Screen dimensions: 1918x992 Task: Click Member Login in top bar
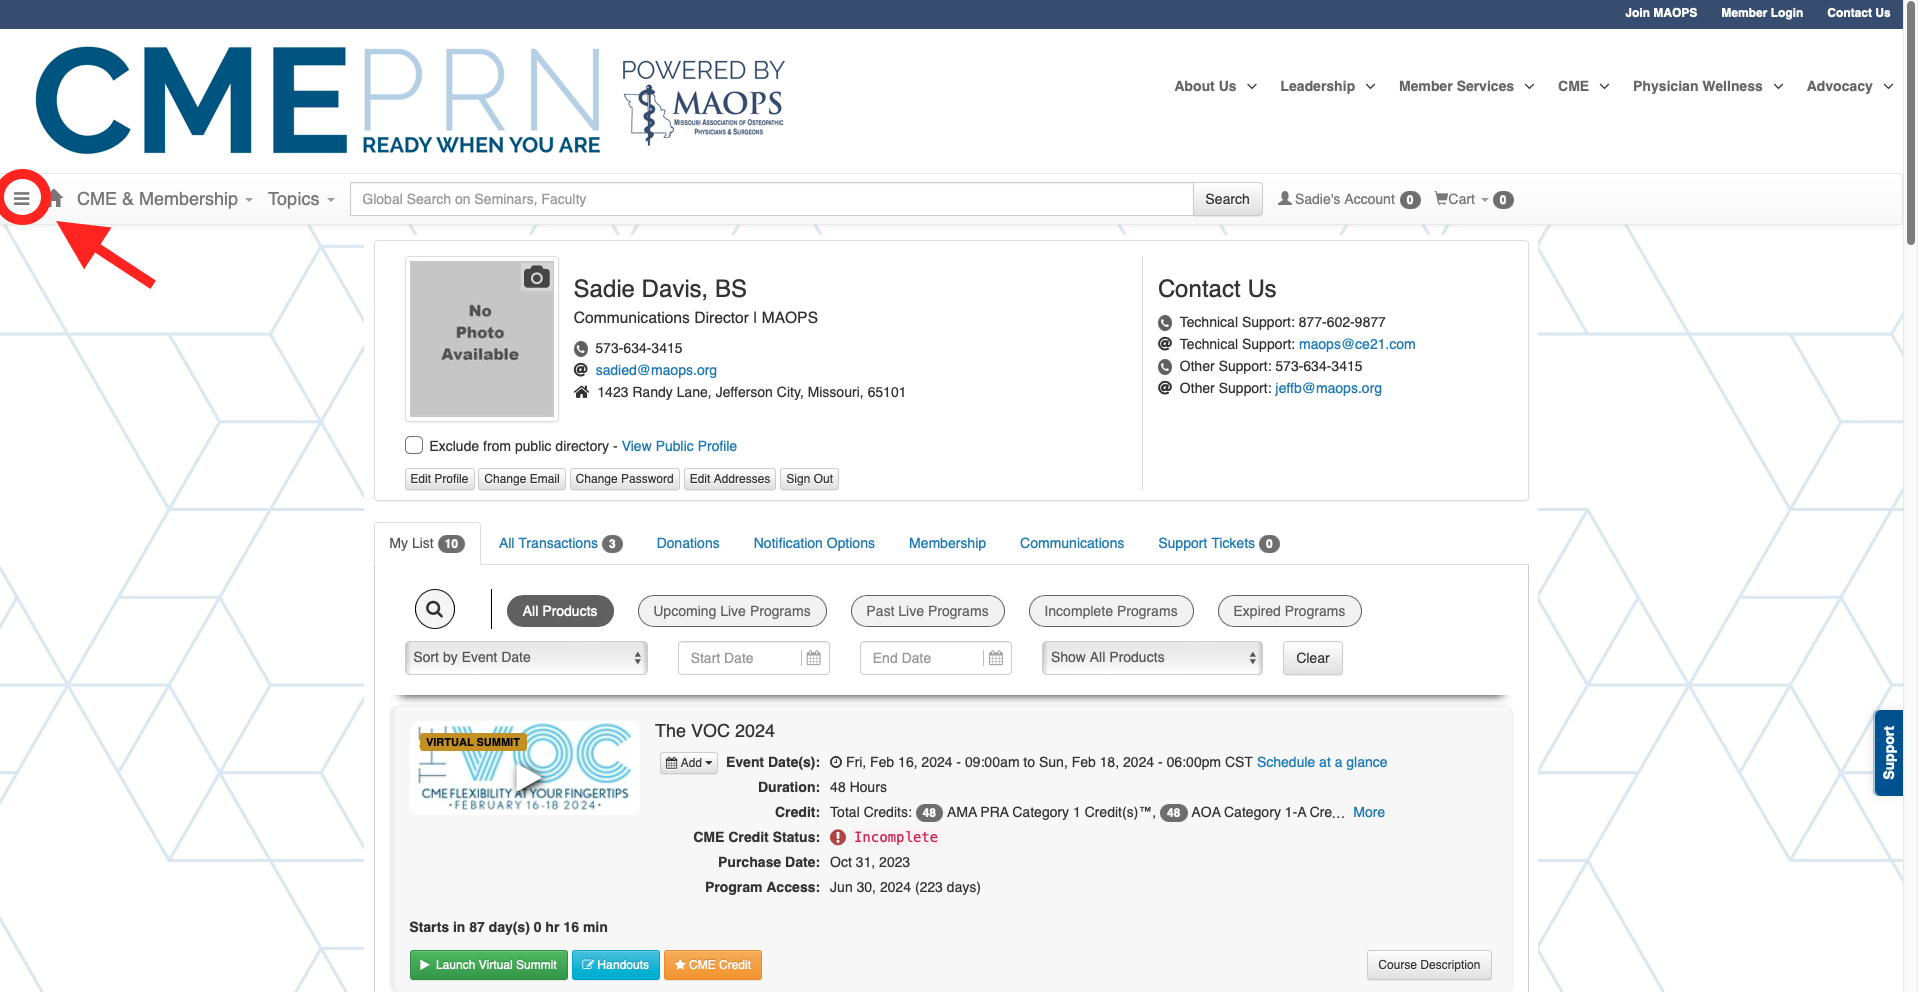[1762, 13]
